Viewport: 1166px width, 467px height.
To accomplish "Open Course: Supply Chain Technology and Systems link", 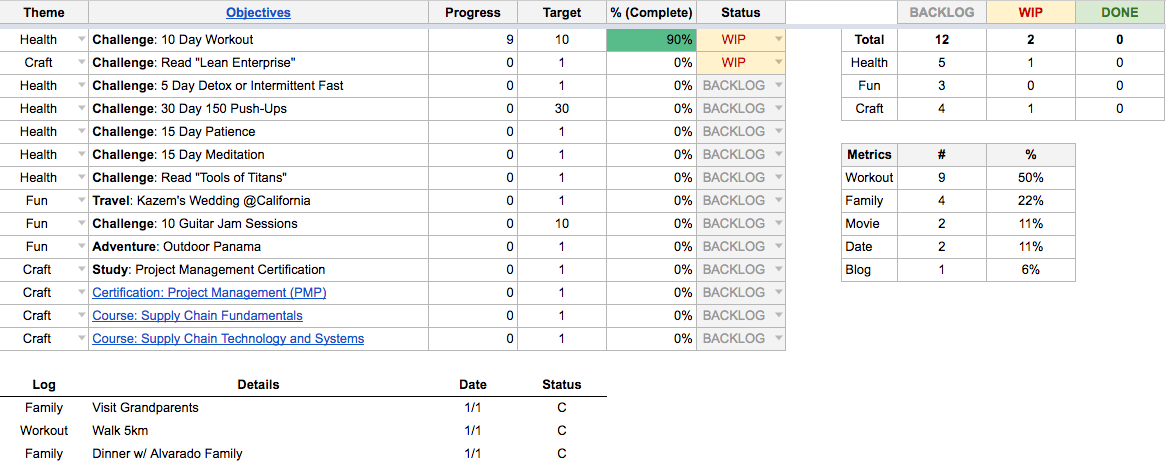I will 228,339.
